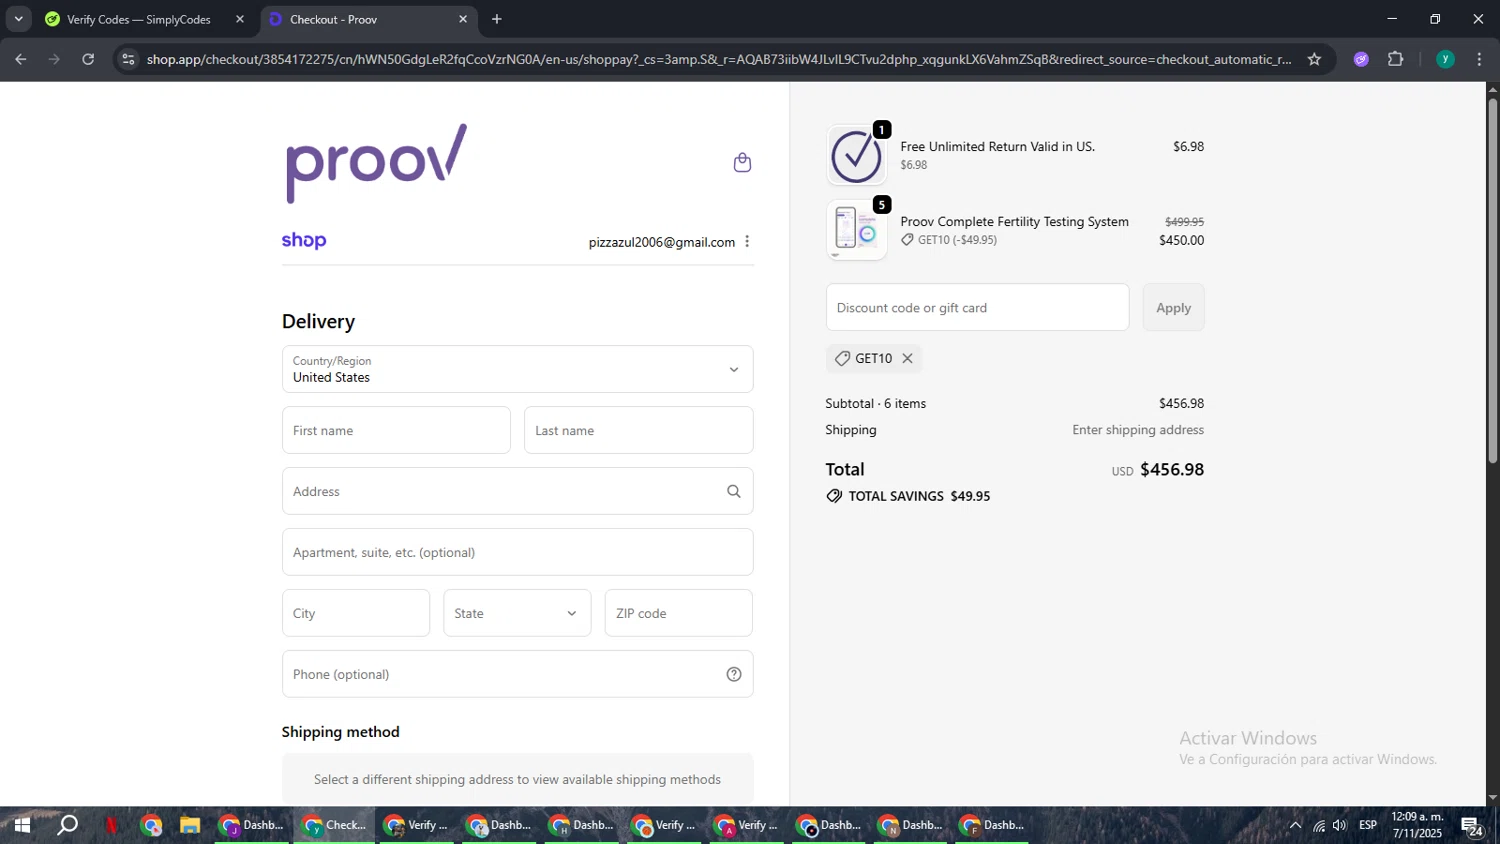The width and height of the screenshot is (1500, 844).
Task: Click the page vertical scrollbar
Action: coord(1492,280)
